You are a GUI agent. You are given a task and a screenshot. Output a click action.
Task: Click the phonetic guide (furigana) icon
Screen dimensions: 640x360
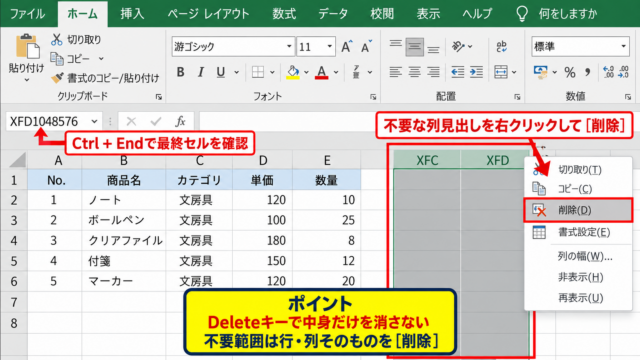click(x=356, y=72)
